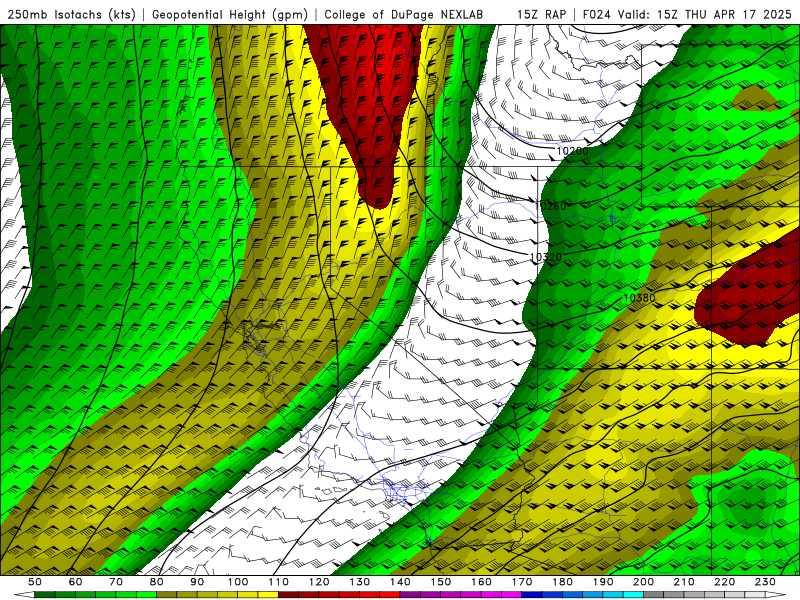Image resolution: width=800 pixels, height=600 pixels.
Task: Click the right arrow end of the color bar
Action: click(776, 595)
